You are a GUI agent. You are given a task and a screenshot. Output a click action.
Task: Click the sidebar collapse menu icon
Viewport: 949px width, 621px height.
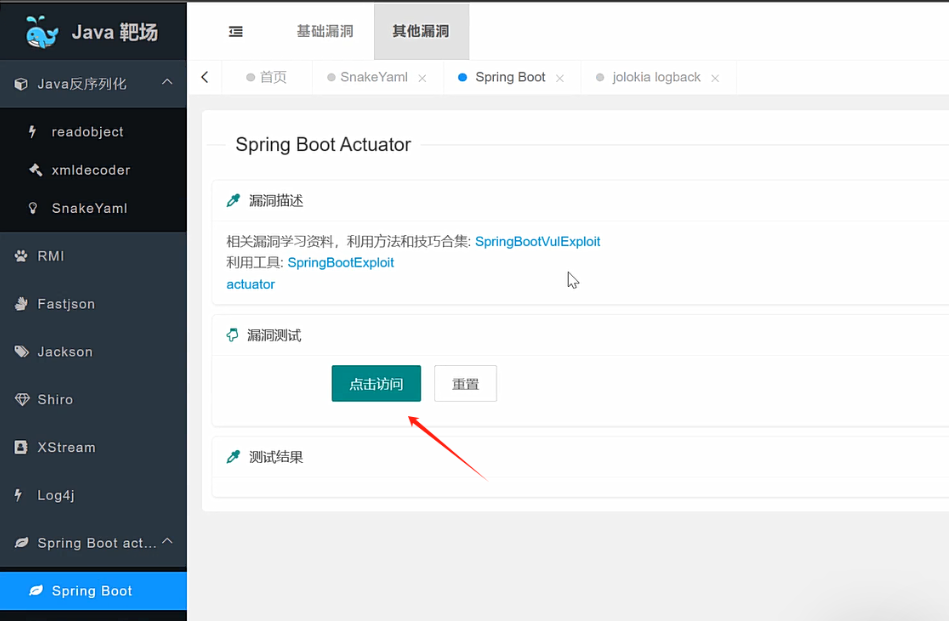[x=236, y=32]
